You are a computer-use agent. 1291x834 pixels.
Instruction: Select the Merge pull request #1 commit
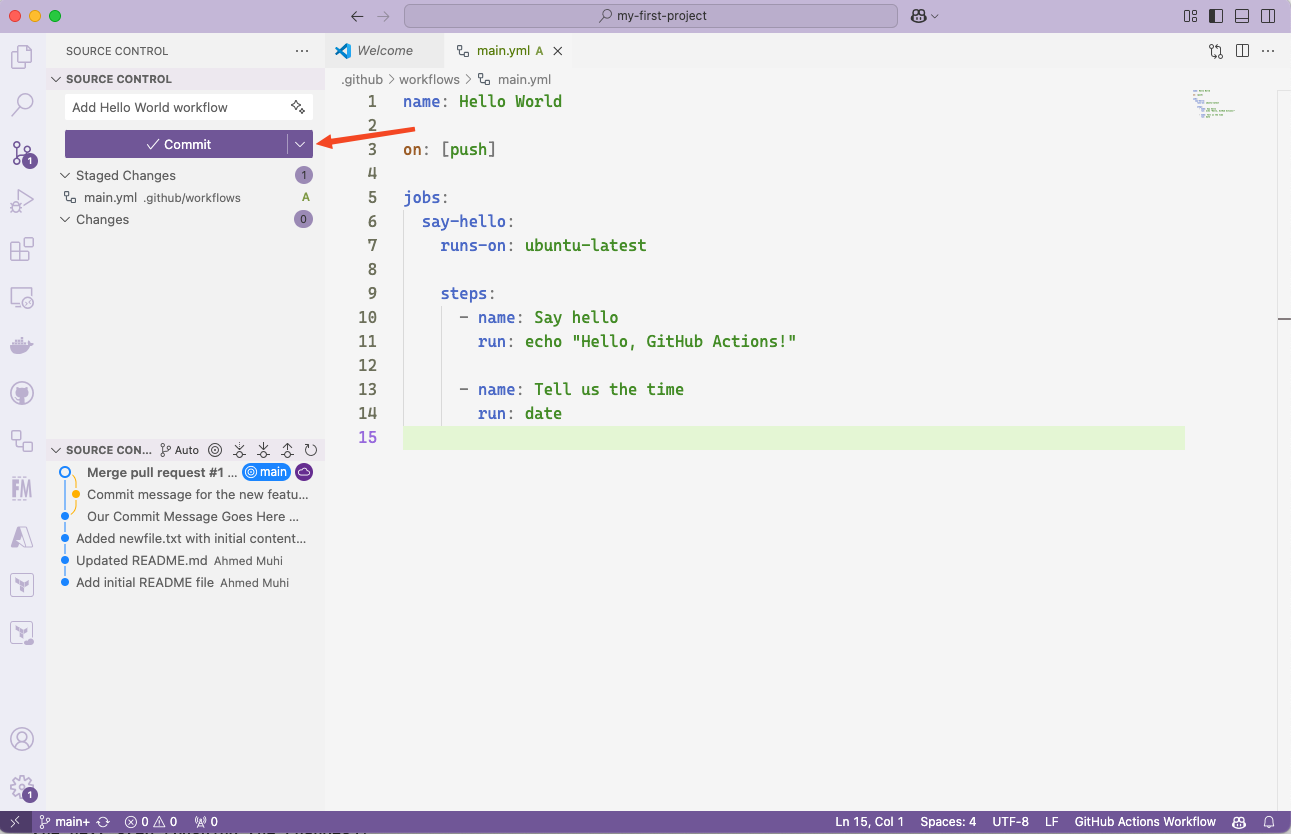pyautogui.click(x=185, y=472)
